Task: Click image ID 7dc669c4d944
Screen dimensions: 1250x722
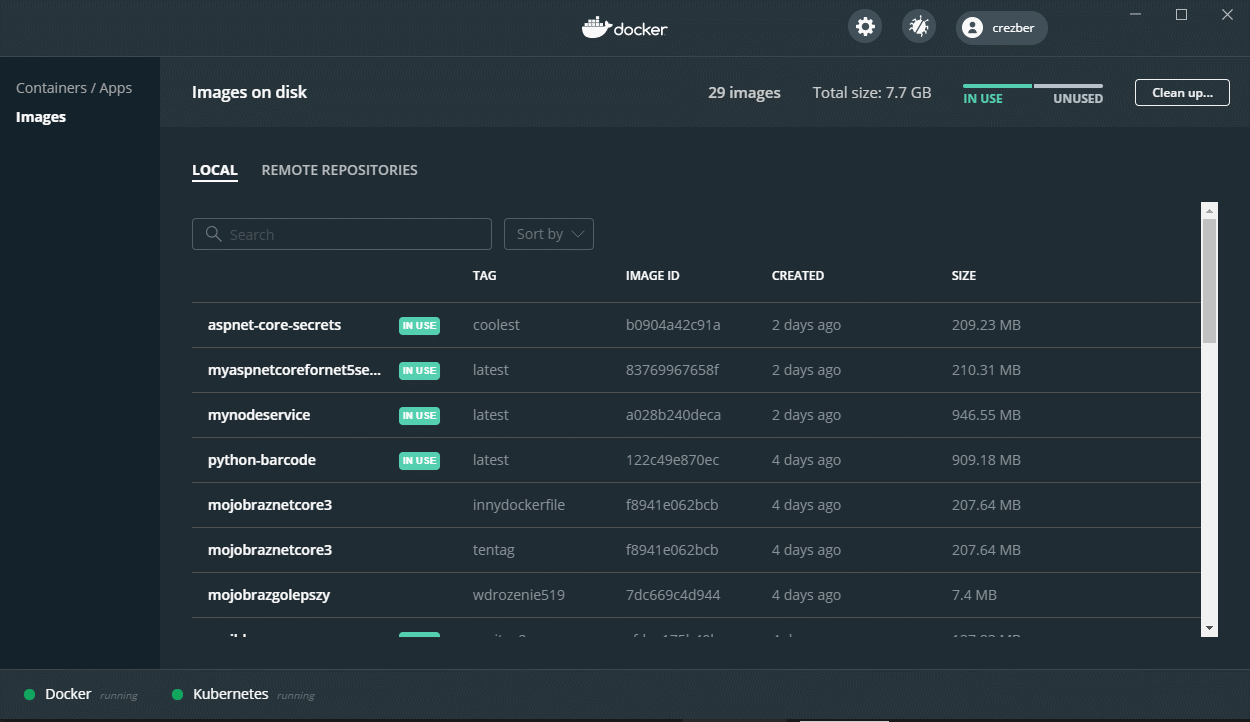Action: 673,595
